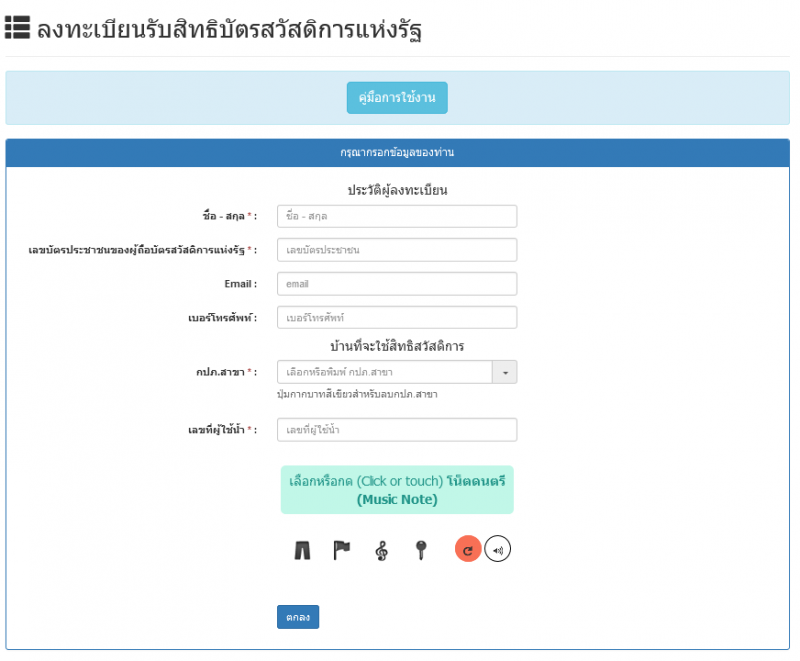The width and height of the screenshot is (800, 661).
Task: Expand the กปภ.สาขา dropdown arrow
Action: pos(505,372)
